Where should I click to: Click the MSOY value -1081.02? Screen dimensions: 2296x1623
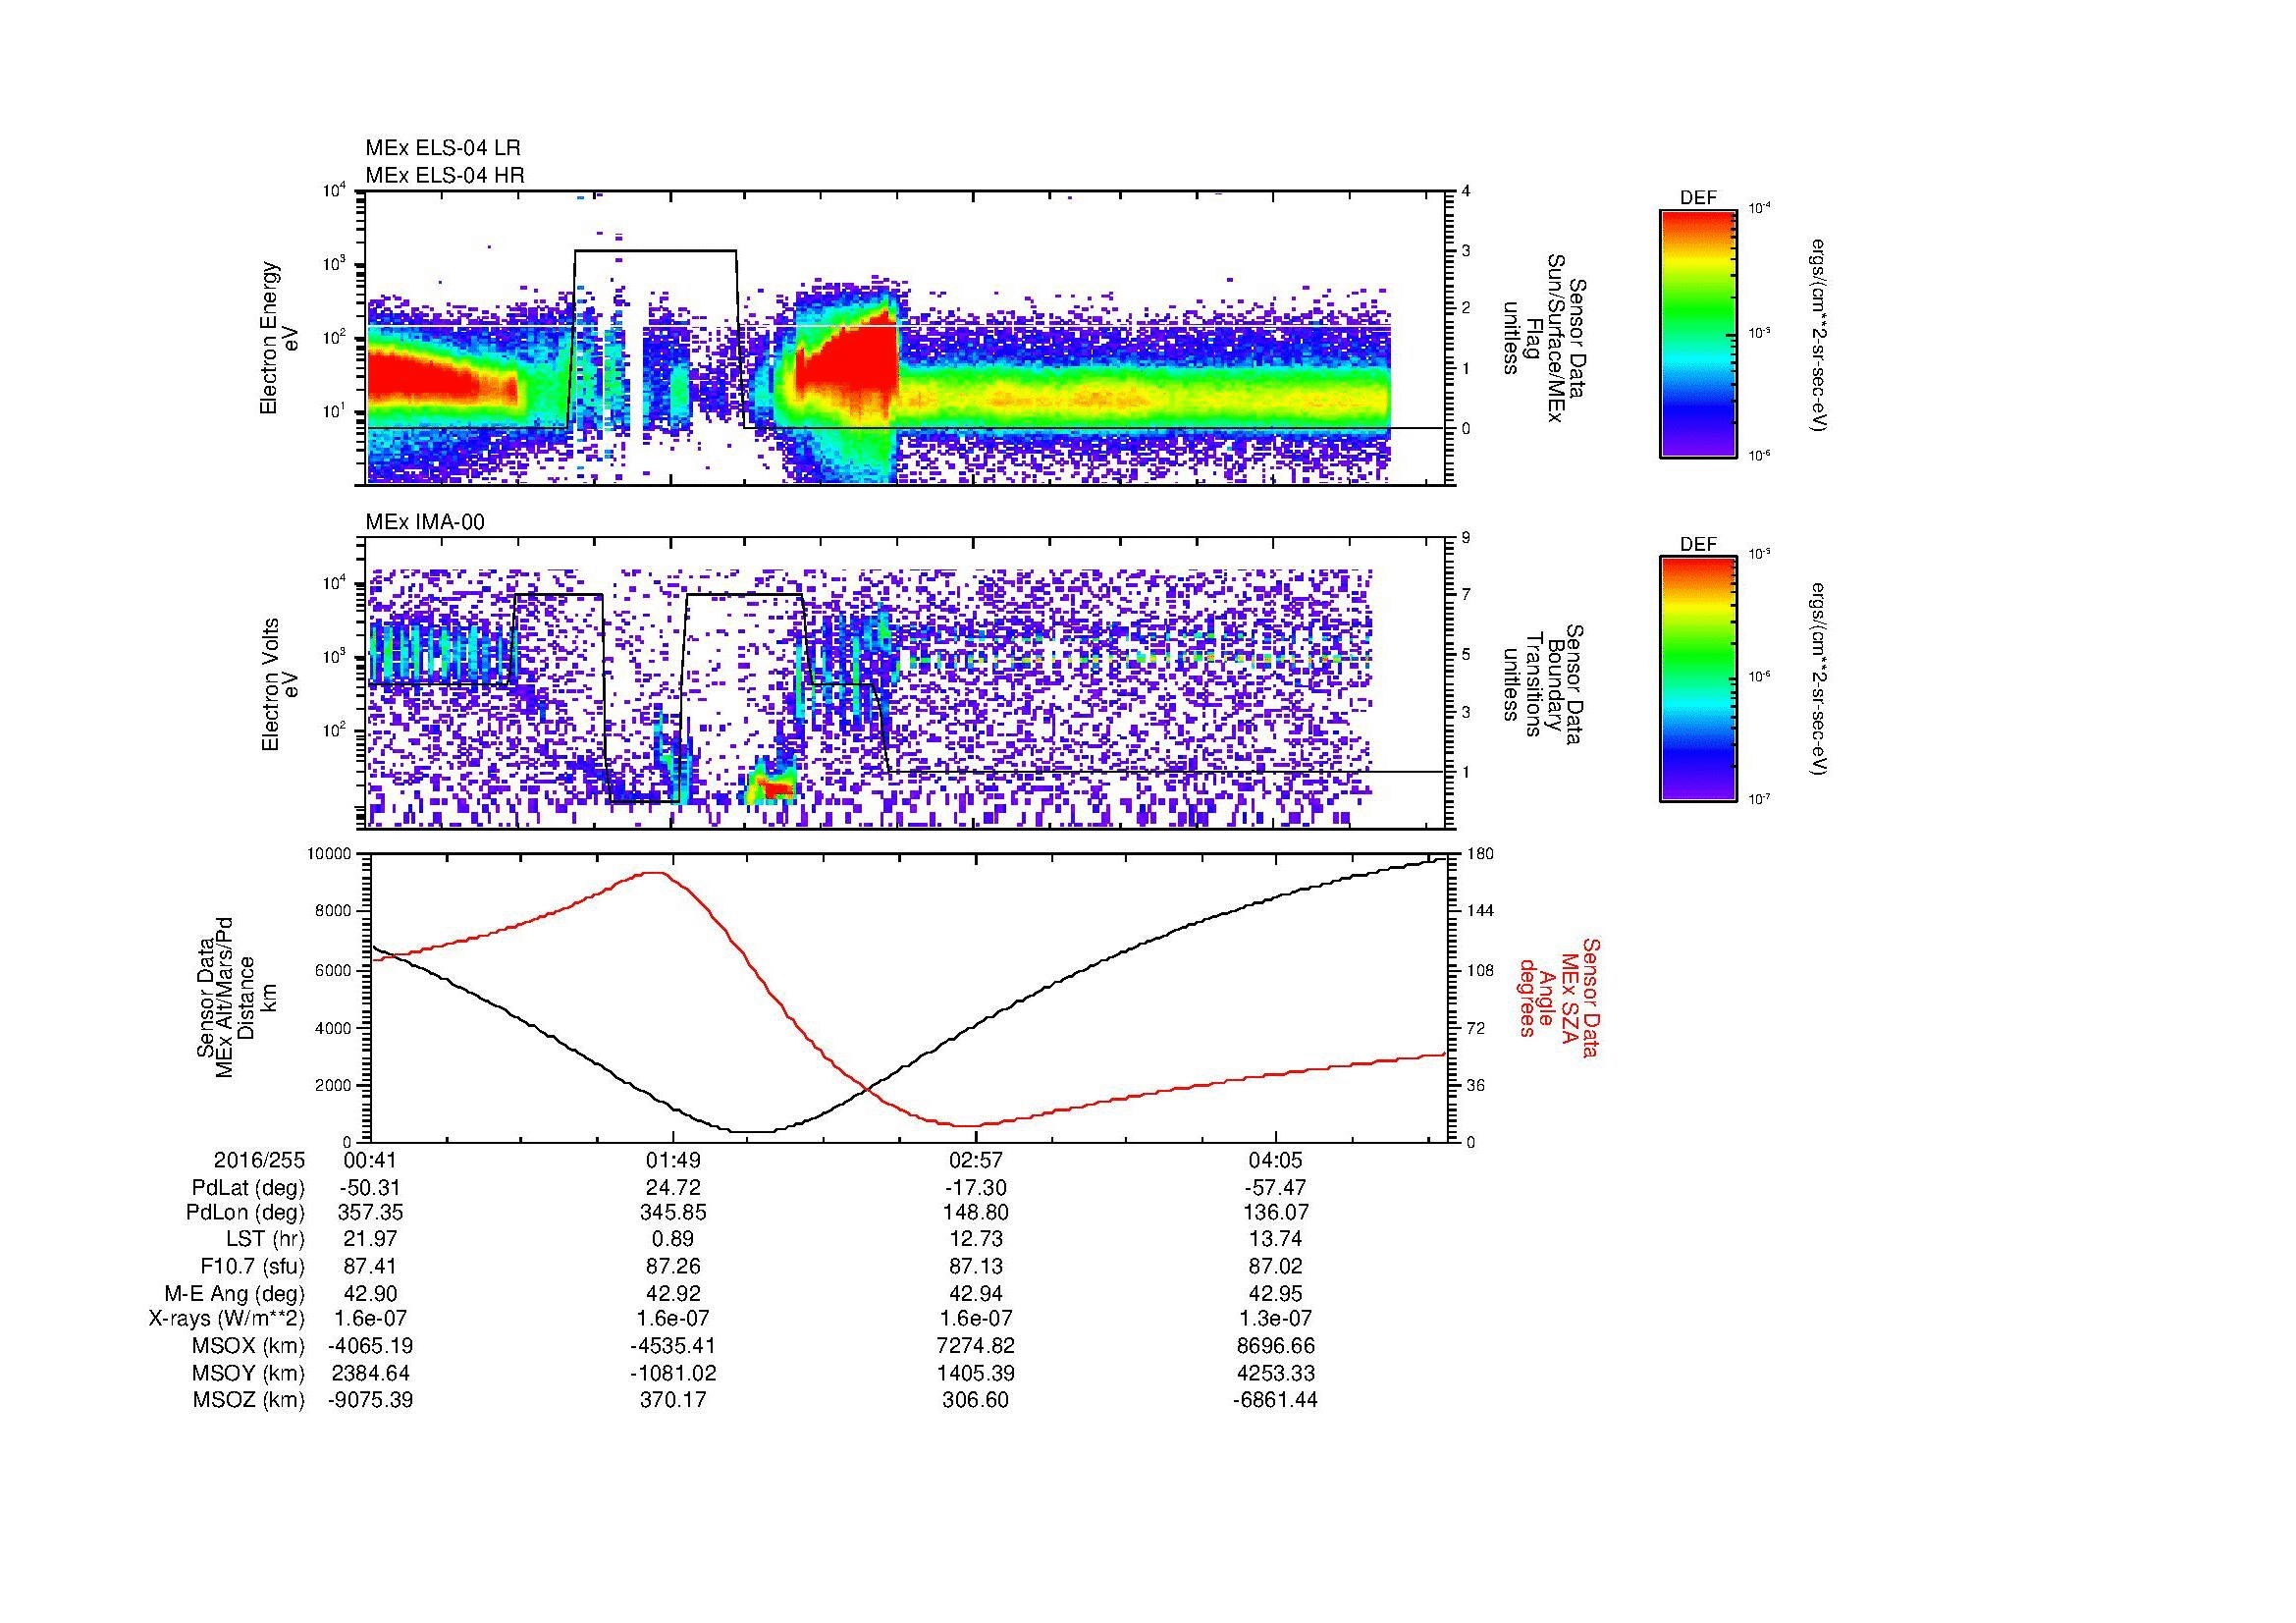(x=673, y=1373)
